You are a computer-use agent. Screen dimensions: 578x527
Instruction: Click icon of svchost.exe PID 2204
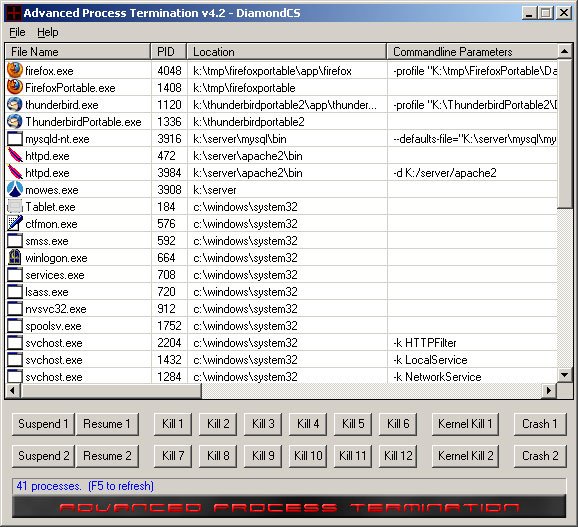pos(15,342)
